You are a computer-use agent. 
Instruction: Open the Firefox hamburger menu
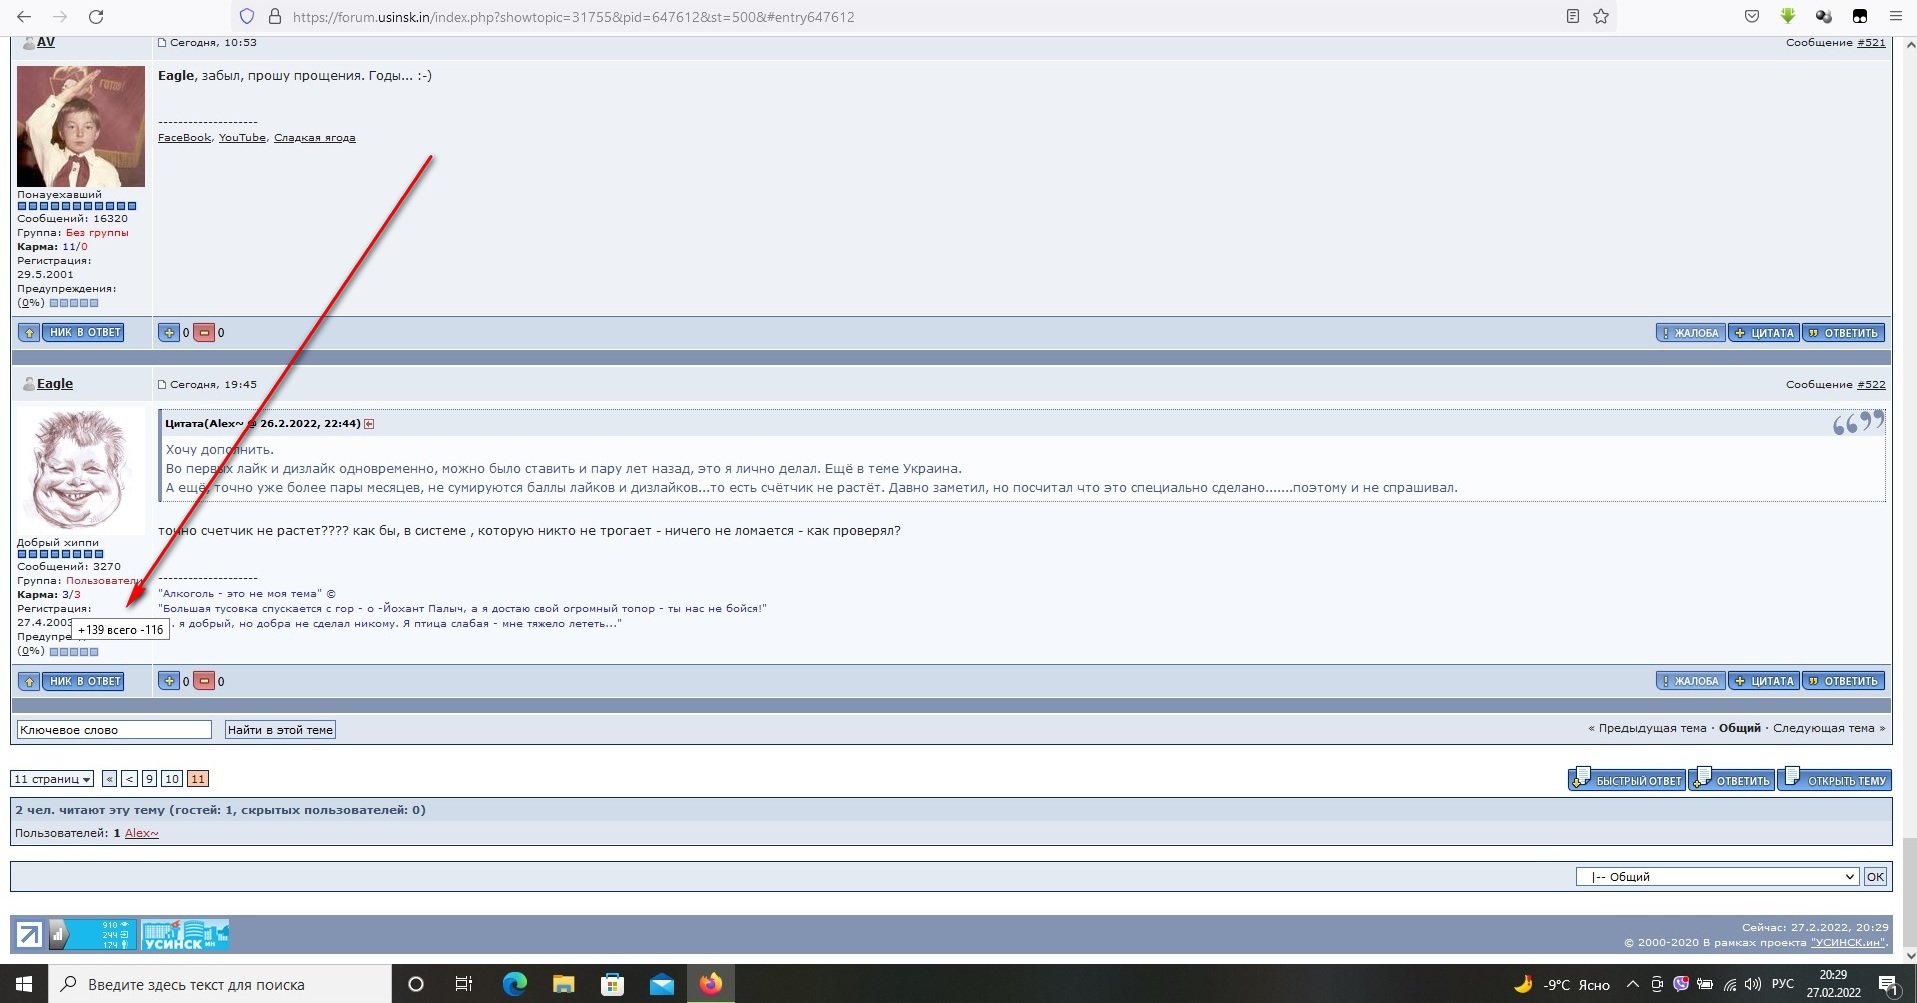[1895, 17]
